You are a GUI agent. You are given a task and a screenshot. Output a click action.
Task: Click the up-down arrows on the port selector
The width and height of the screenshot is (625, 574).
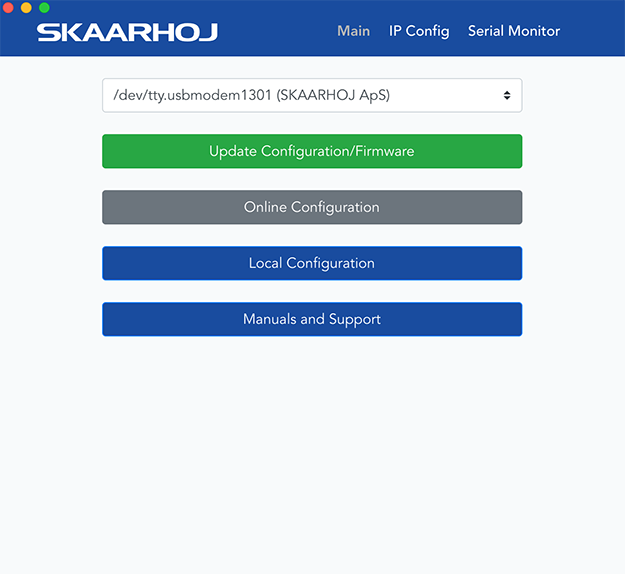(x=506, y=96)
